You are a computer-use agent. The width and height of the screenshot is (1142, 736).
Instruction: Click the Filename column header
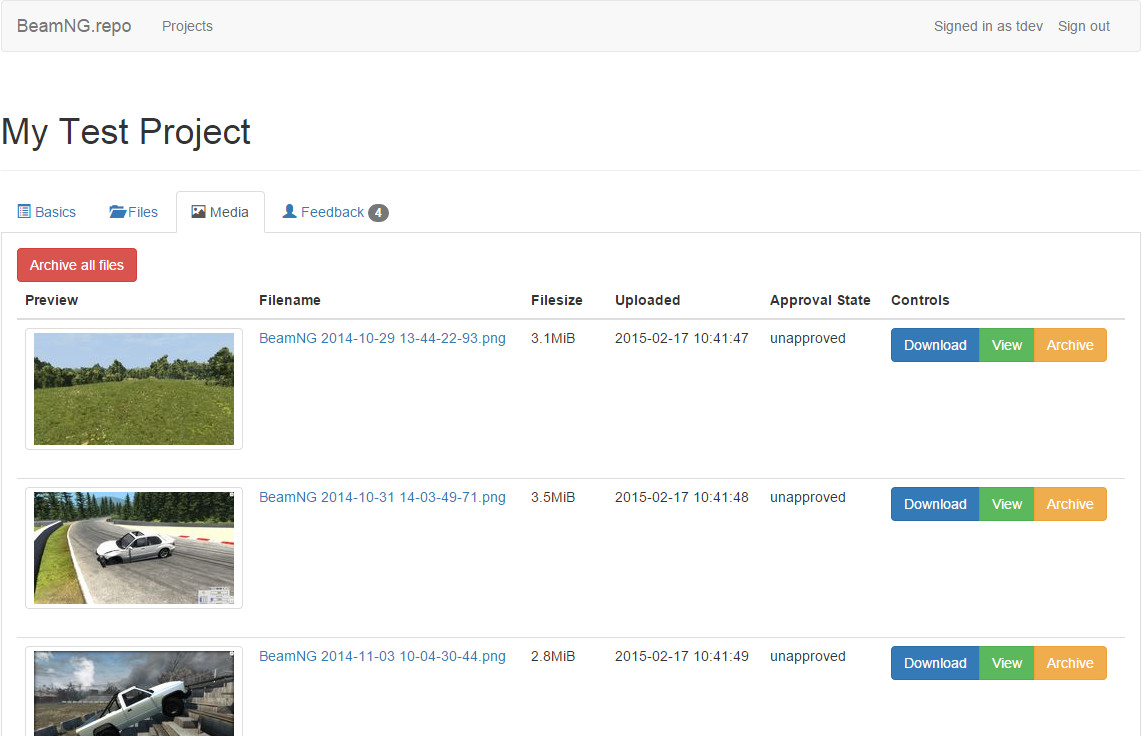click(290, 300)
